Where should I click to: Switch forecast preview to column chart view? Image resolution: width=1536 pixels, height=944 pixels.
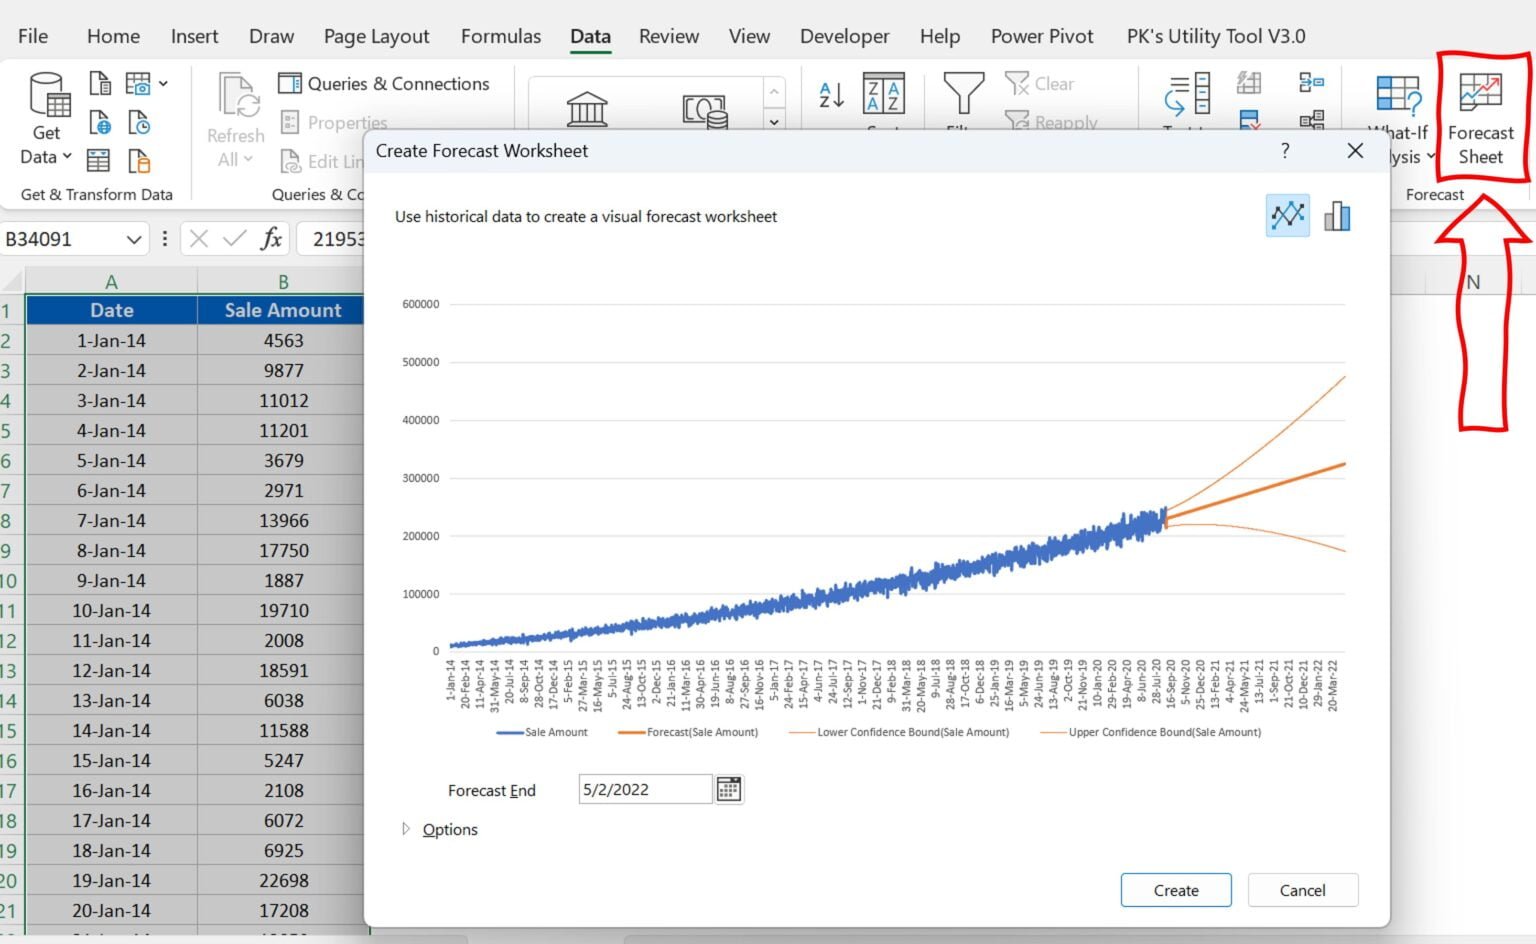(x=1337, y=216)
